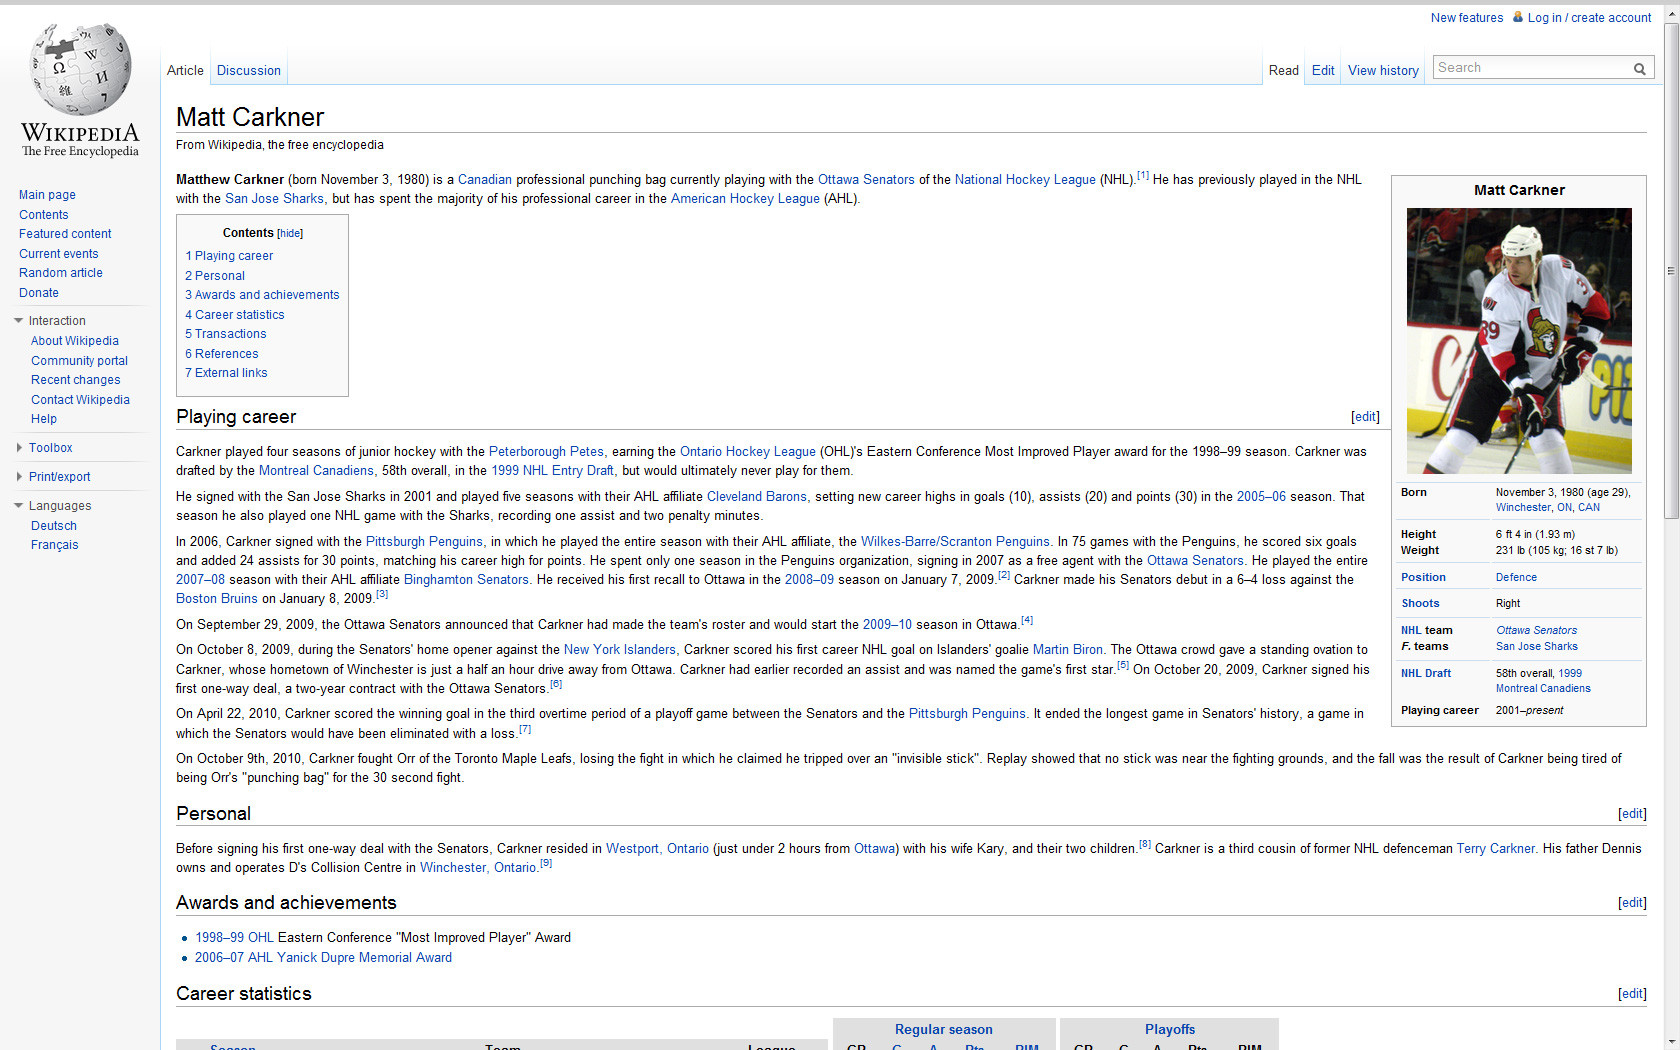Edit the Awards and achievements section
The width and height of the screenshot is (1680, 1050).
coord(1632,903)
